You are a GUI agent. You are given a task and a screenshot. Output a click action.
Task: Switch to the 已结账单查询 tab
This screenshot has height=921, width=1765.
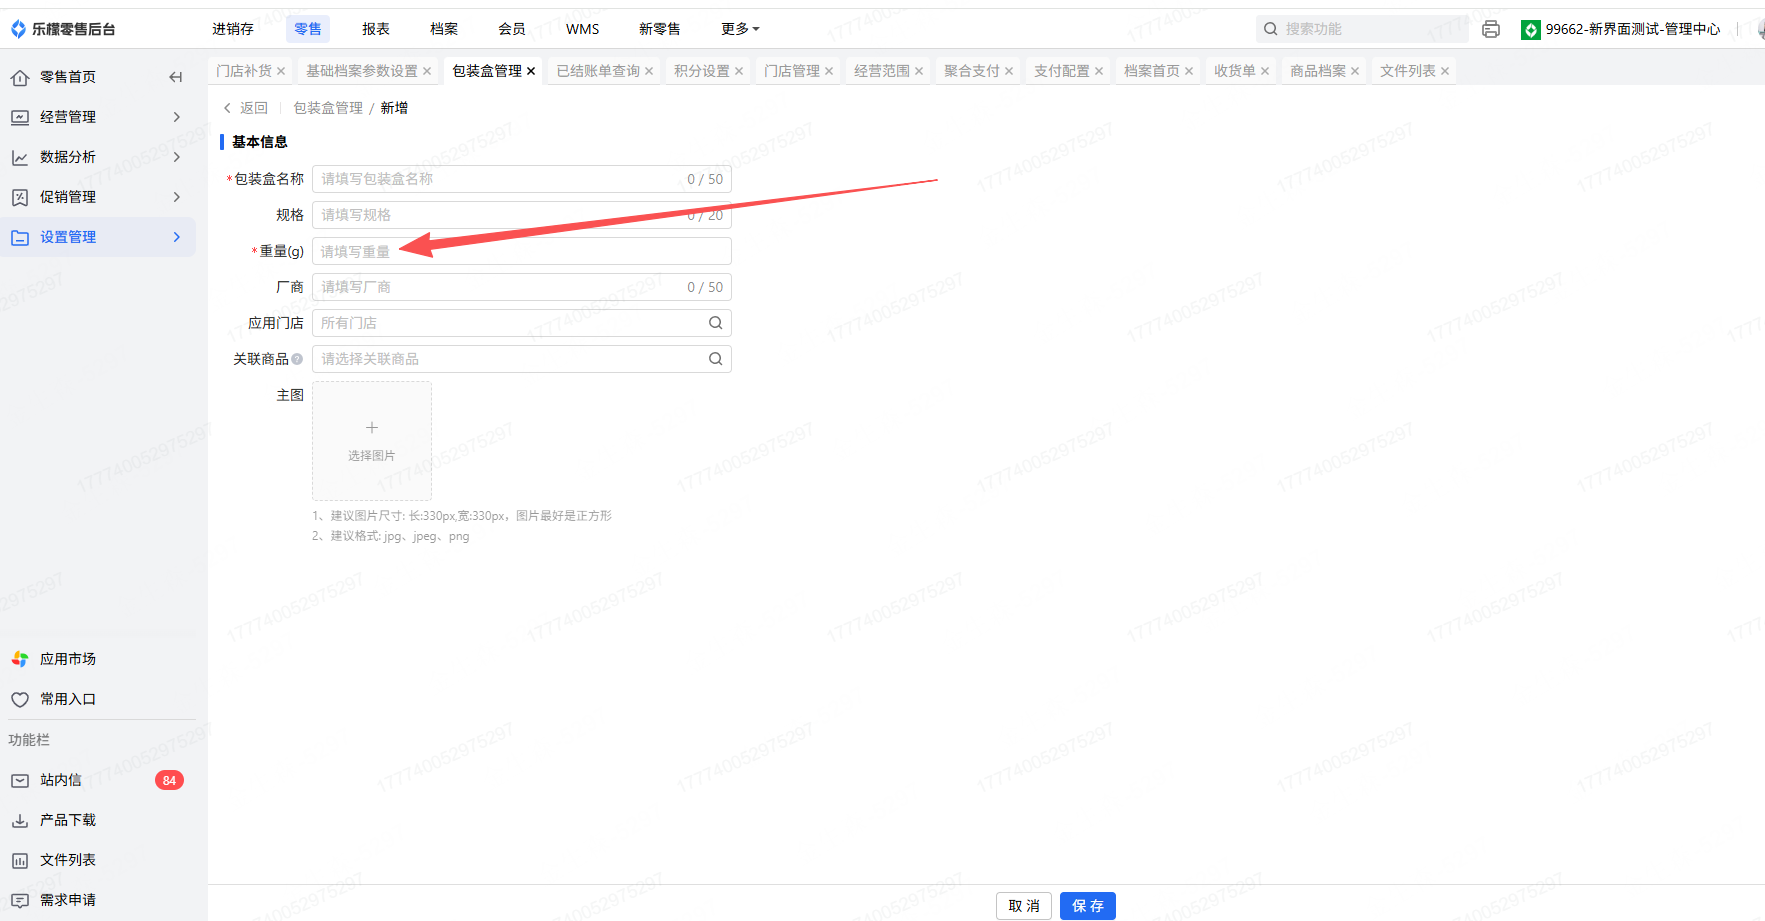click(598, 71)
